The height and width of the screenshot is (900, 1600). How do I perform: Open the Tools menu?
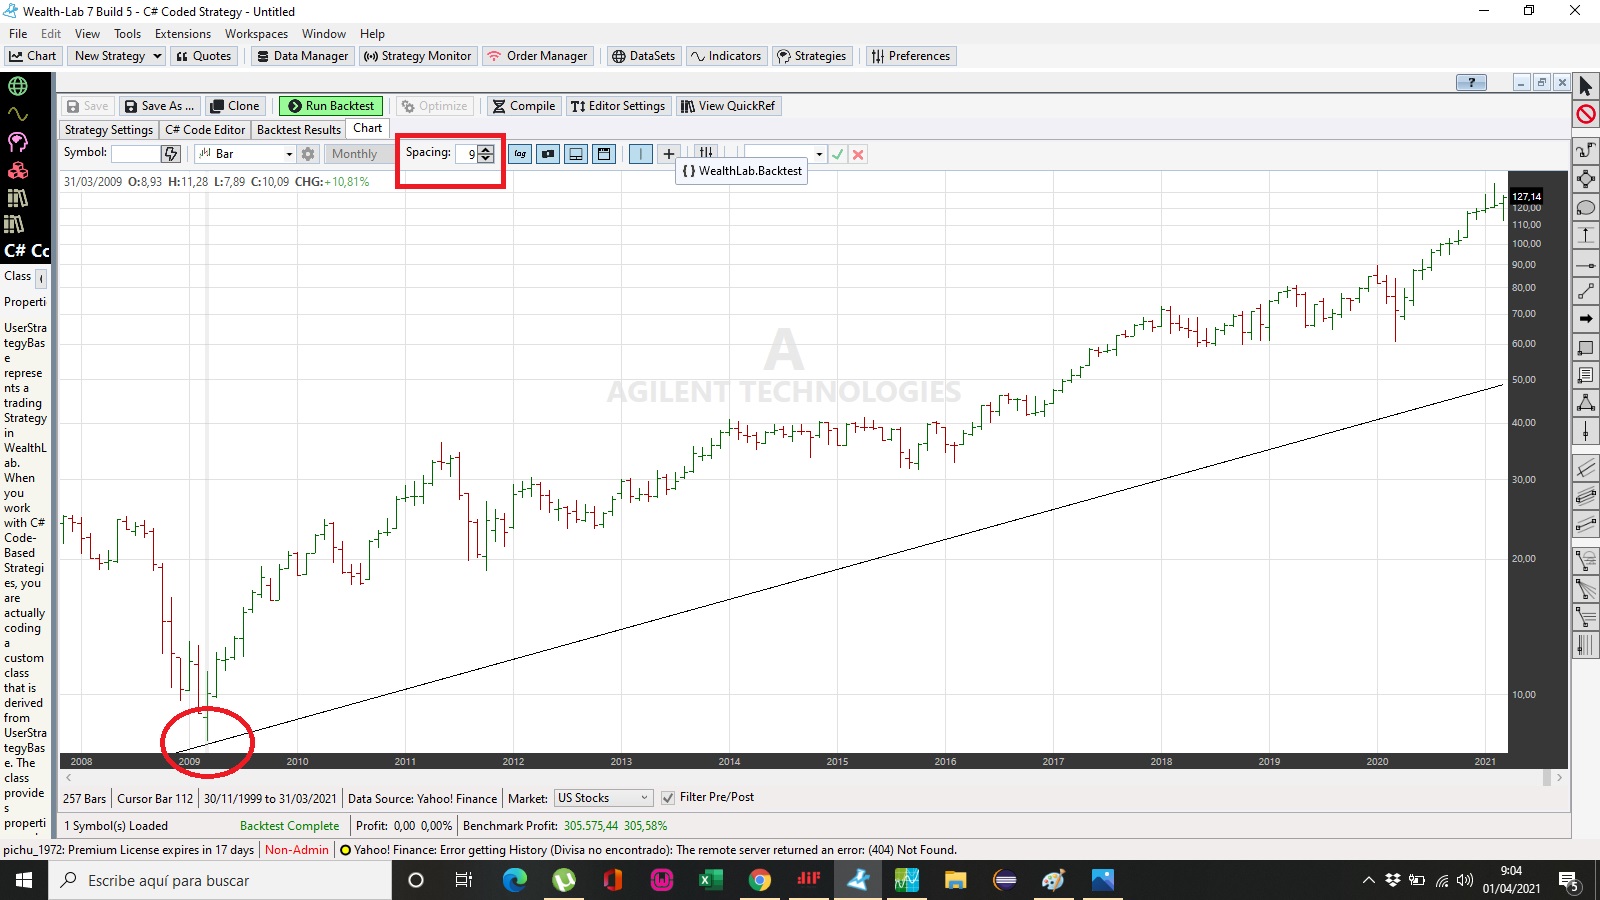pos(128,34)
